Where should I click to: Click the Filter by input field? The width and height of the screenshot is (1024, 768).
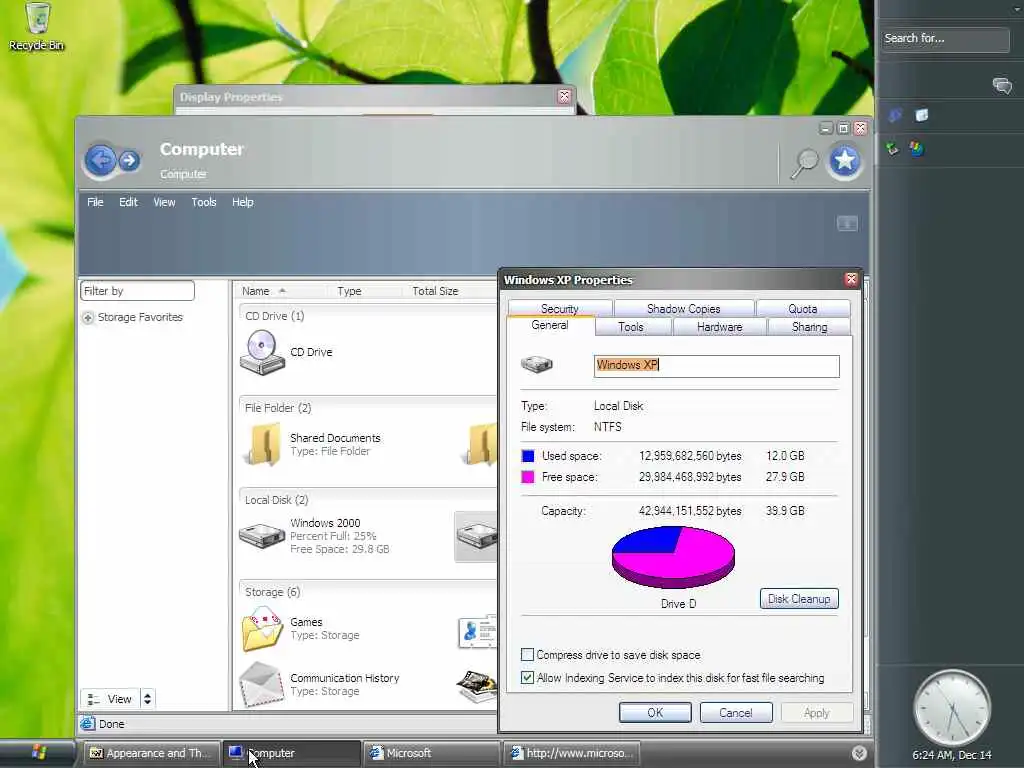137,291
